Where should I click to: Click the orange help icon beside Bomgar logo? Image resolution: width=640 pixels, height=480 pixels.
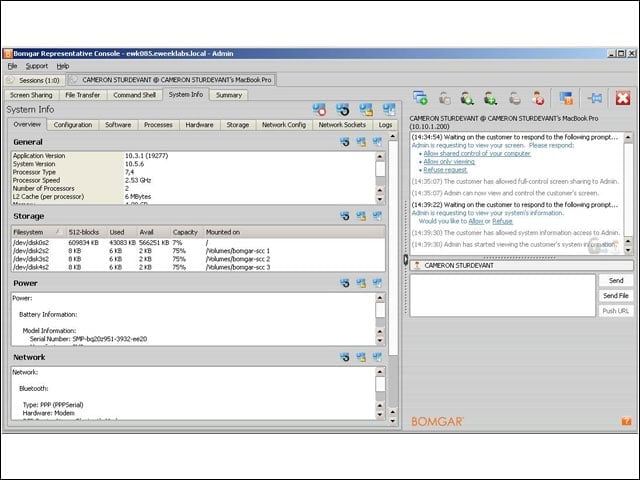coord(626,422)
